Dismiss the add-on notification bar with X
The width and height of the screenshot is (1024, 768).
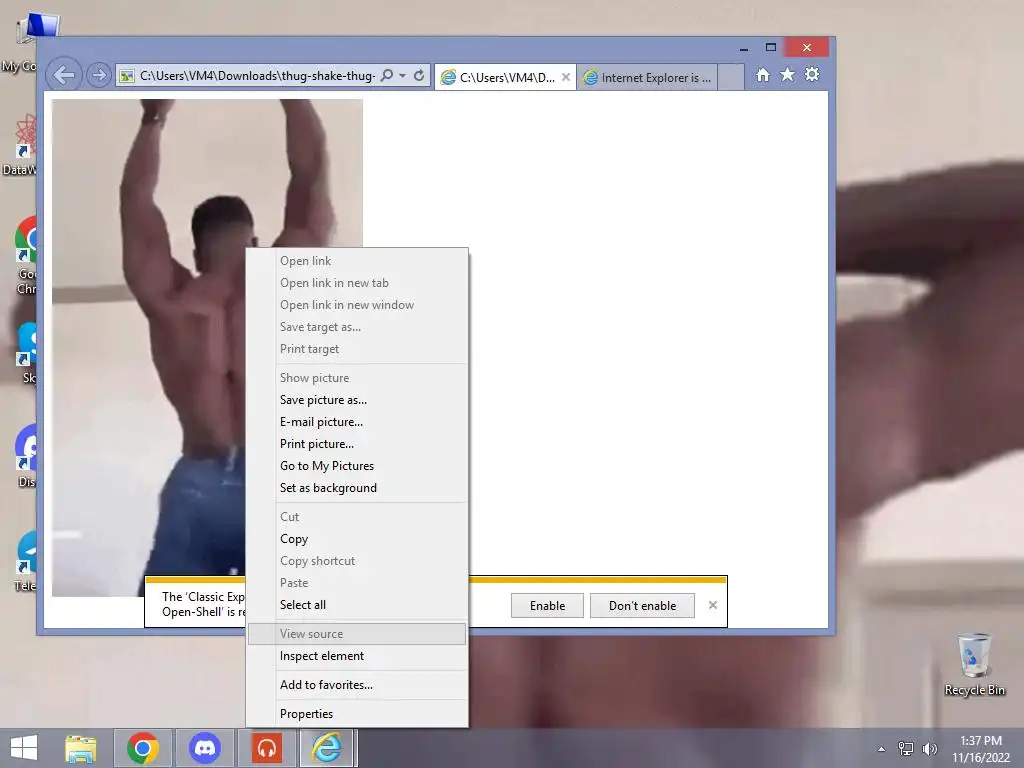tap(712, 605)
